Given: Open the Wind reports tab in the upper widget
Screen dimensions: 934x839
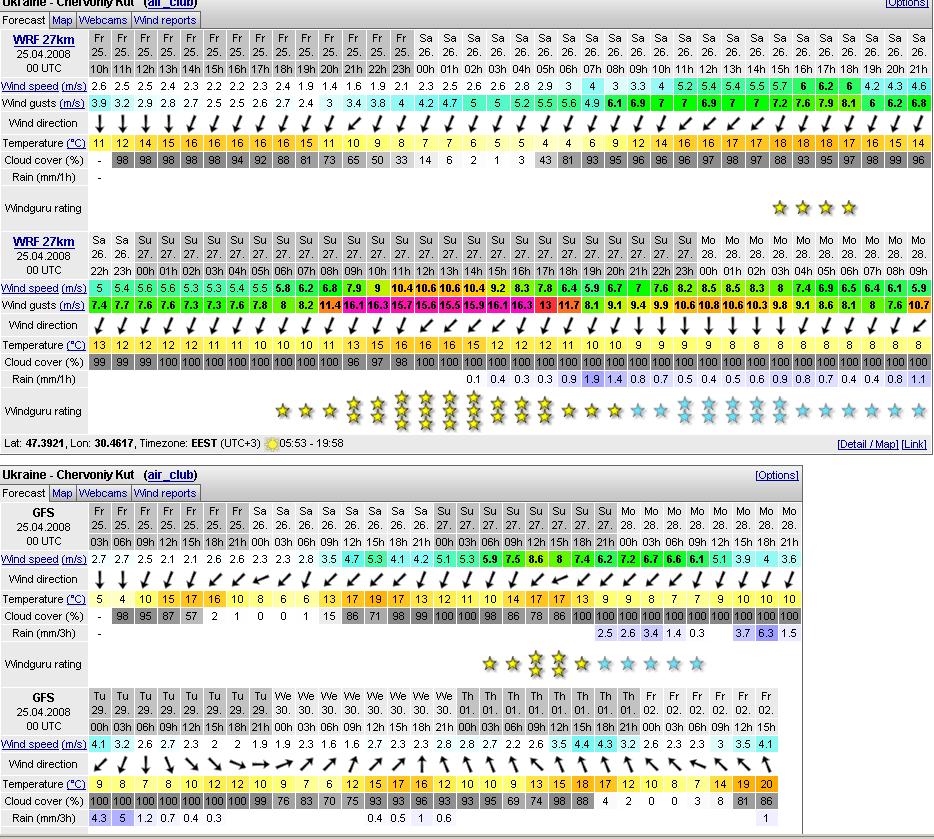Looking at the screenshot, I should 165,20.
